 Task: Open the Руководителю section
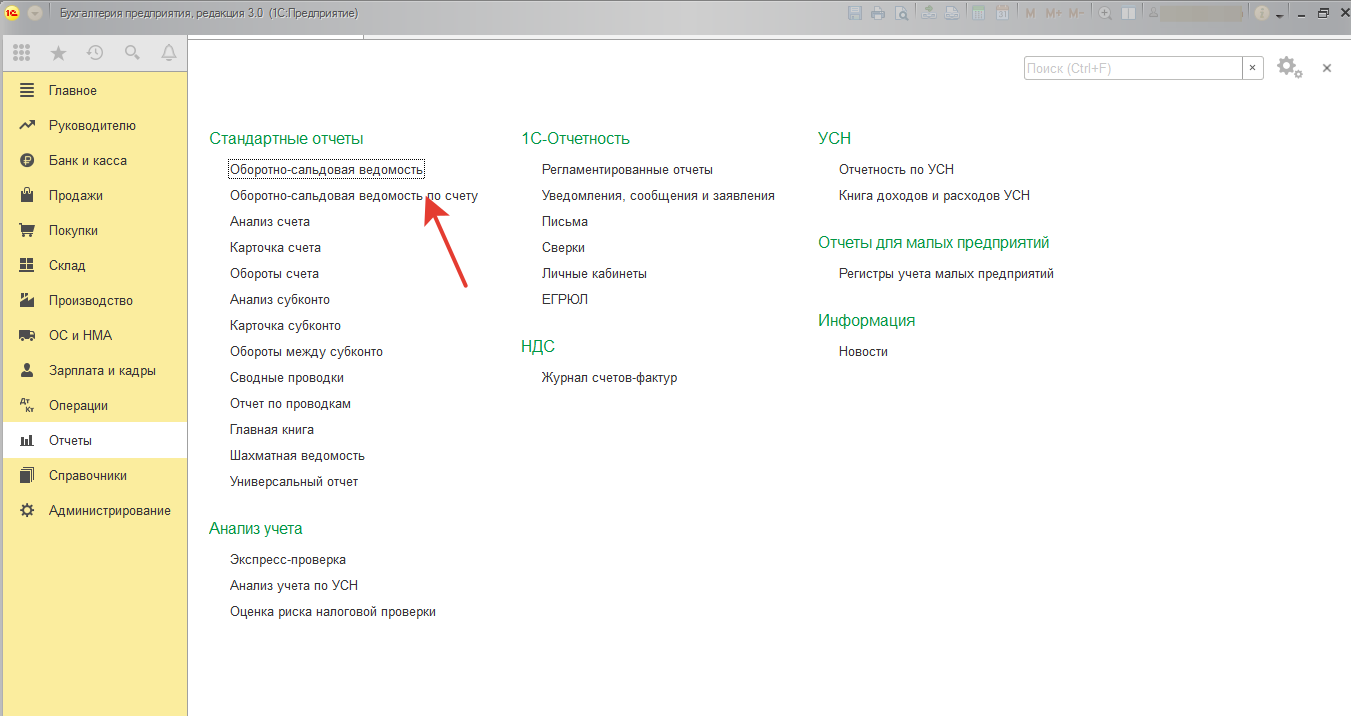click(x=94, y=125)
